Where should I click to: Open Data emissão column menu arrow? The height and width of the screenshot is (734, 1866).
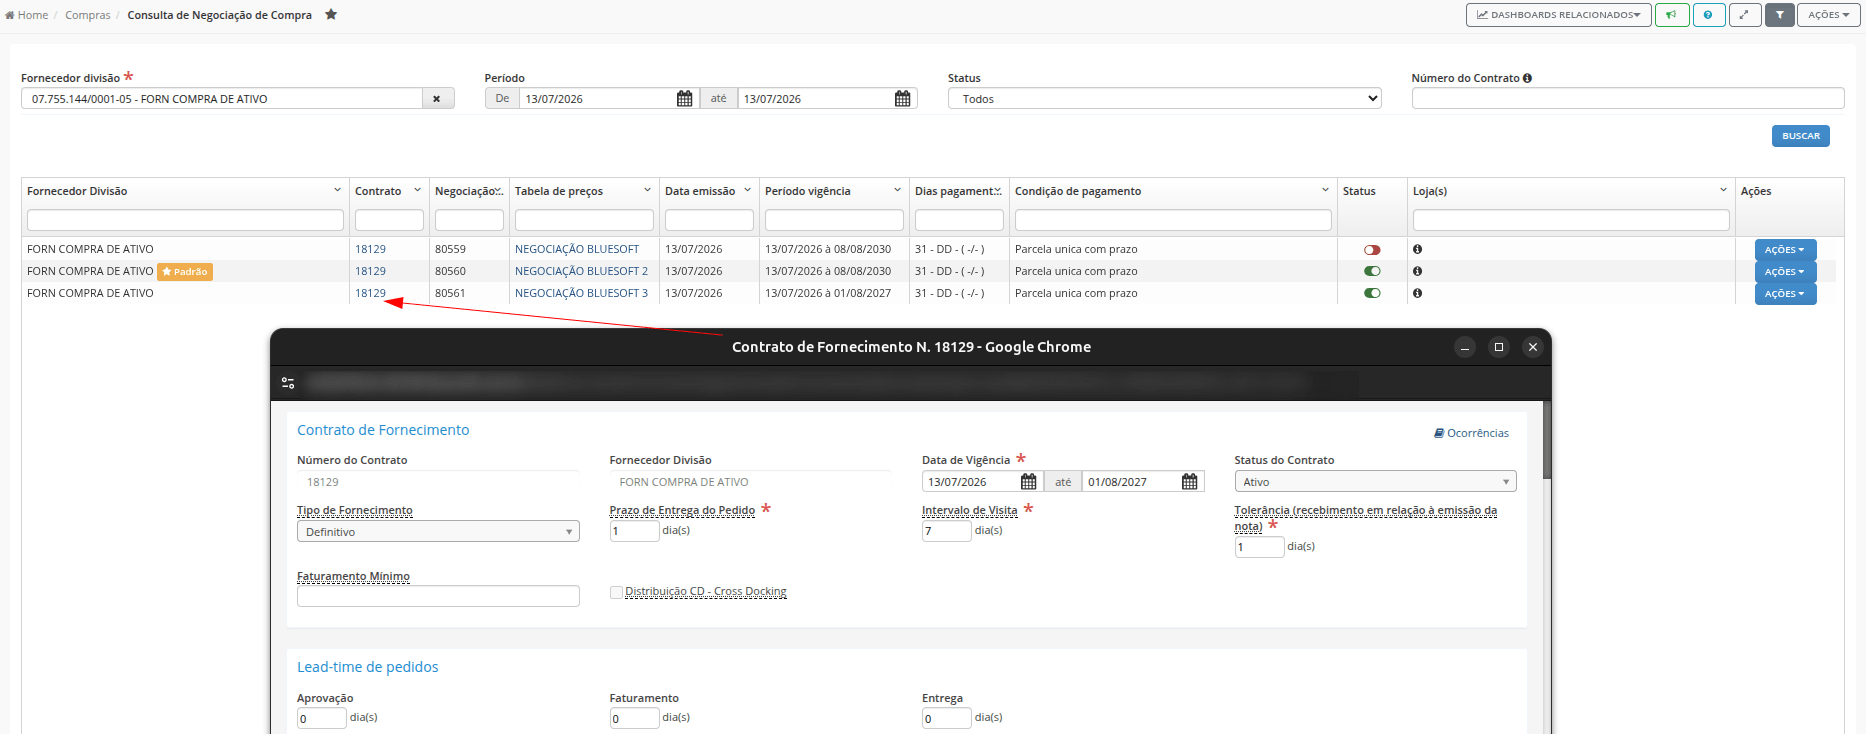[x=747, y=190]
